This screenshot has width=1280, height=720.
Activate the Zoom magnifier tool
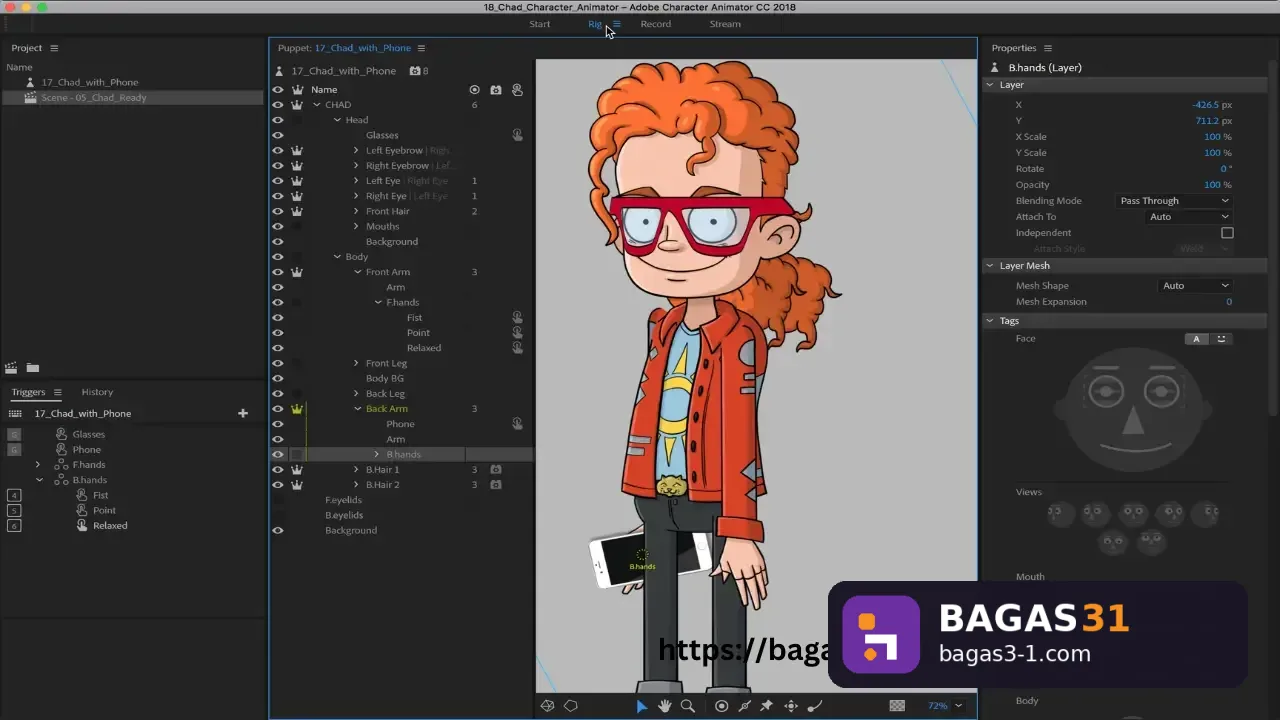688,706
